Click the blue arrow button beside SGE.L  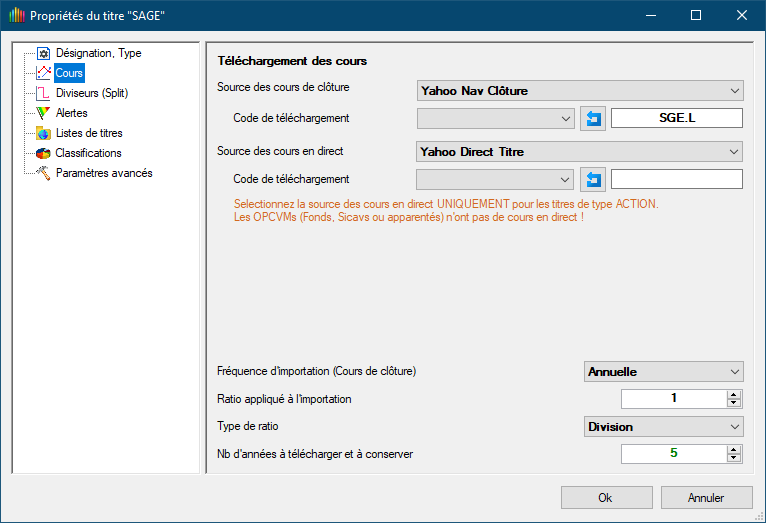pos(593,119)
